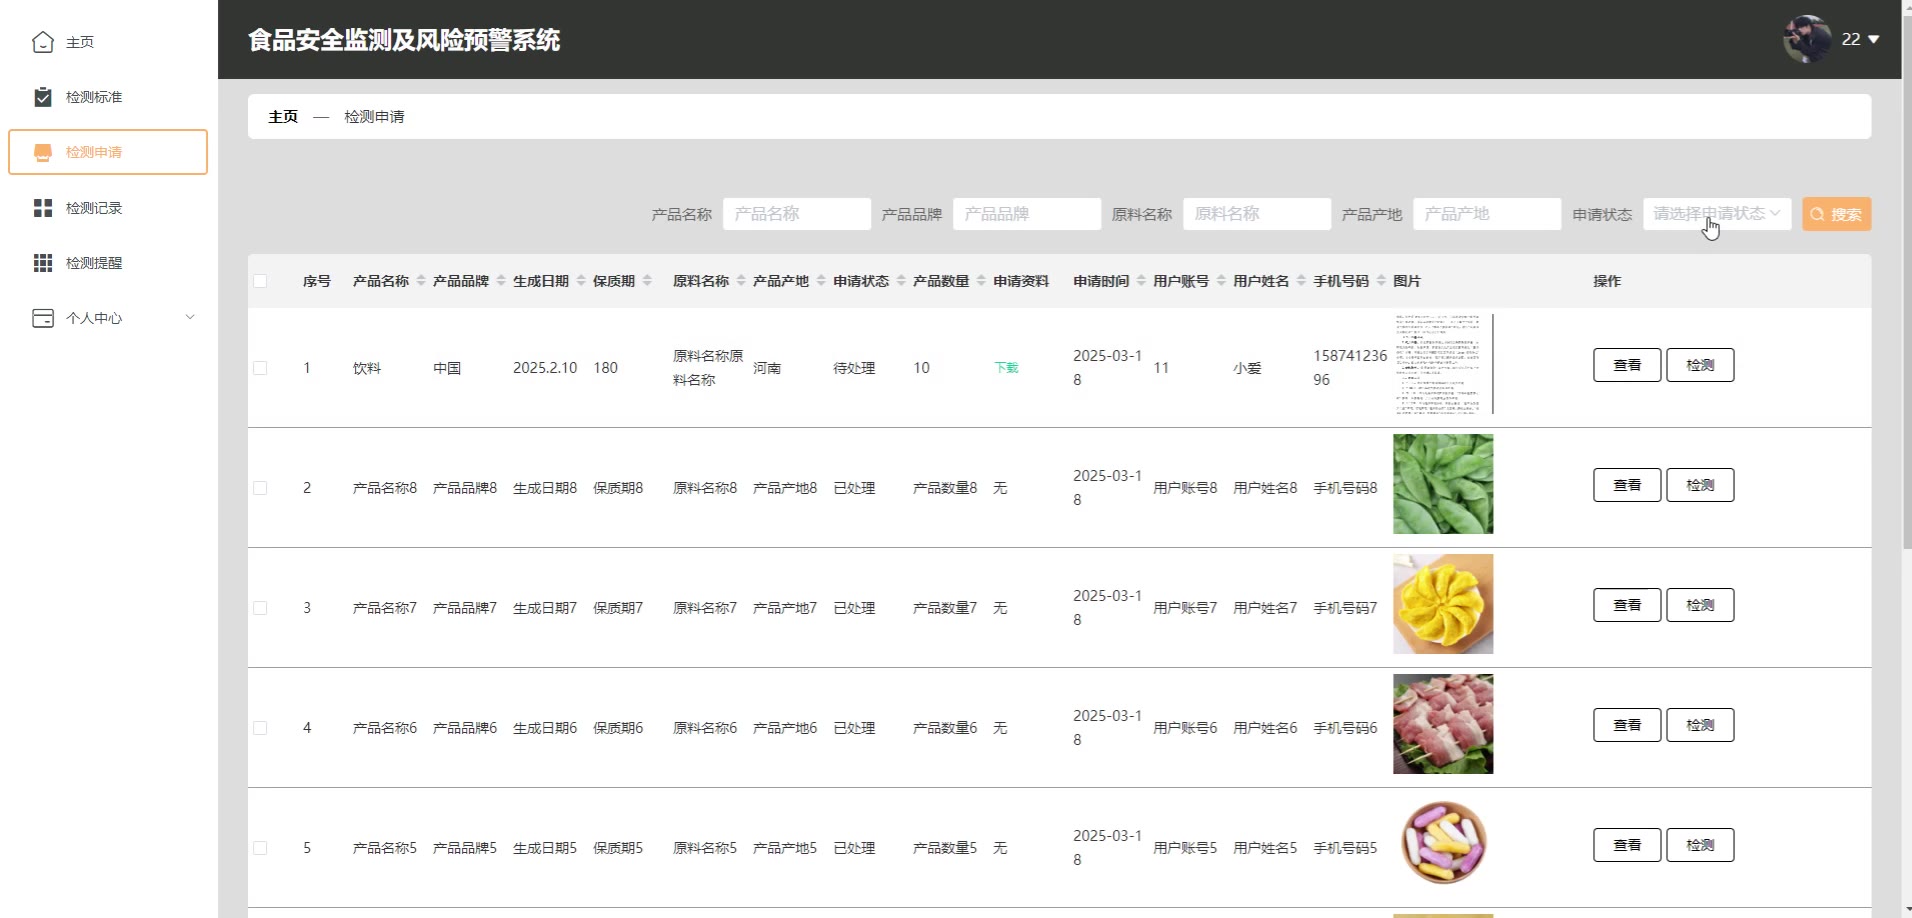Tick the checkbox for row 产品名称6

pos(260,728)
